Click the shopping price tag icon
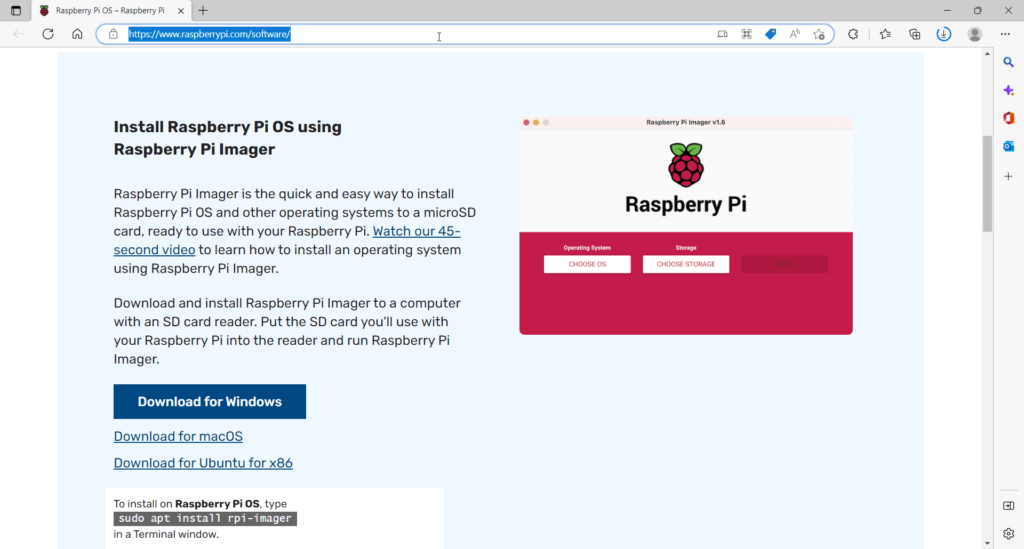 click(770, 34)
